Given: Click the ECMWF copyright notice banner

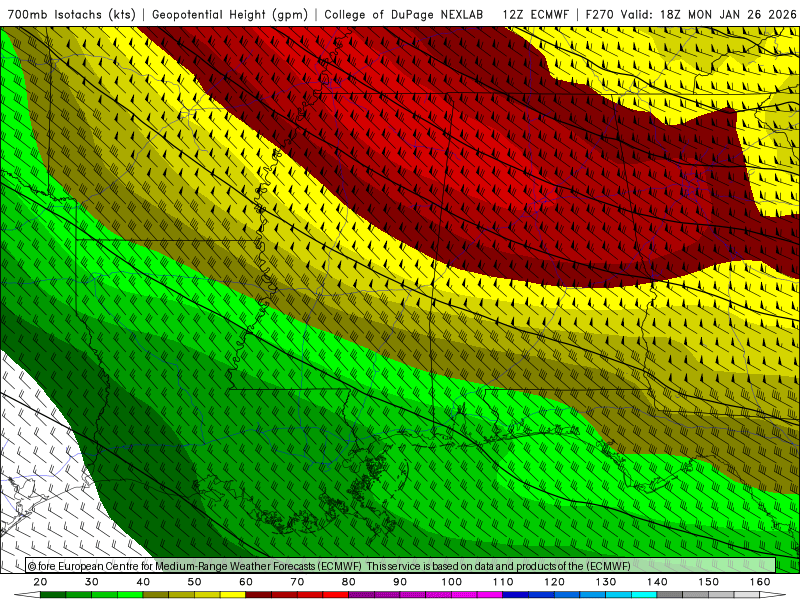Looking at the screenshot, I should click(x=401, y=566).
